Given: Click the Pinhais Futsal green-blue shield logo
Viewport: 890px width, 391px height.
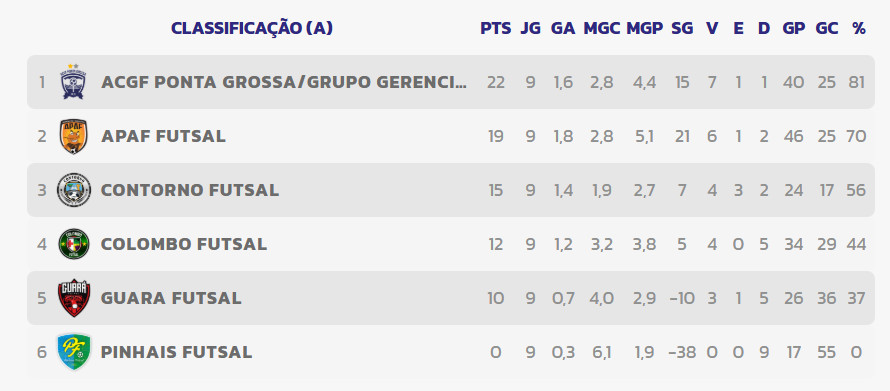Looking at the screenshot, I should point(74,352).
